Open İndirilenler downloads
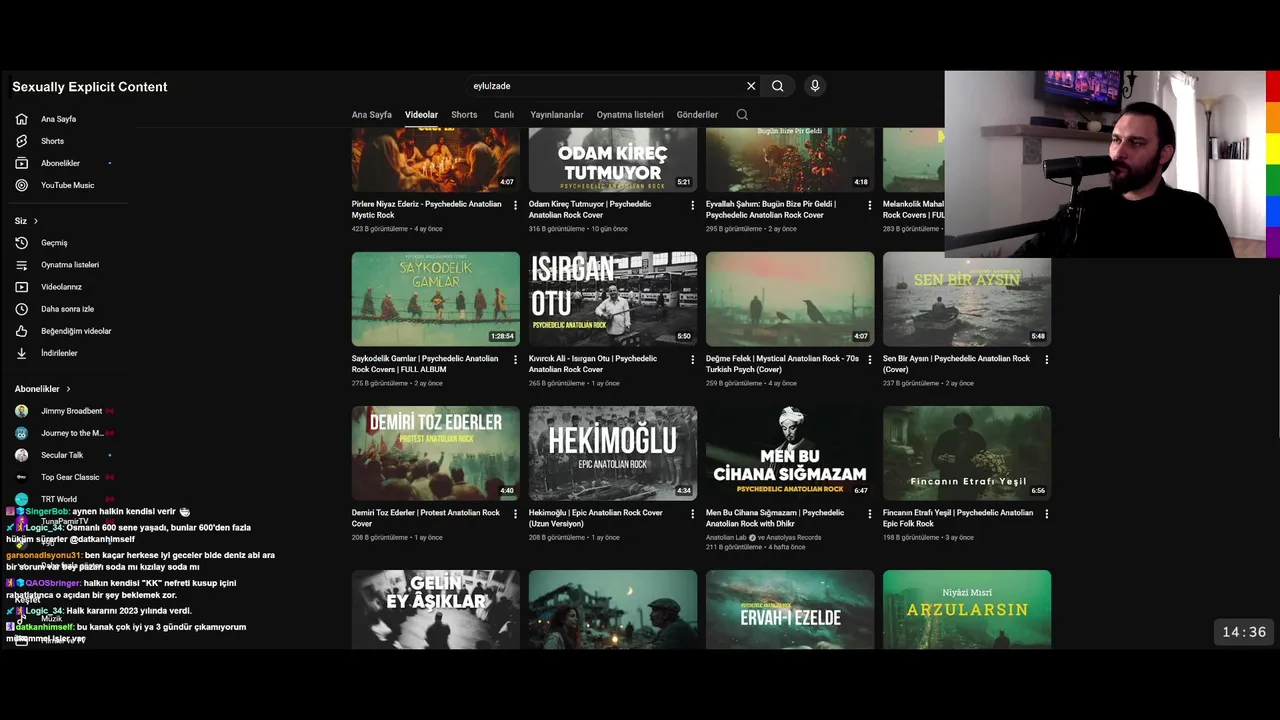1280x720 pixels. coord(59,353)
